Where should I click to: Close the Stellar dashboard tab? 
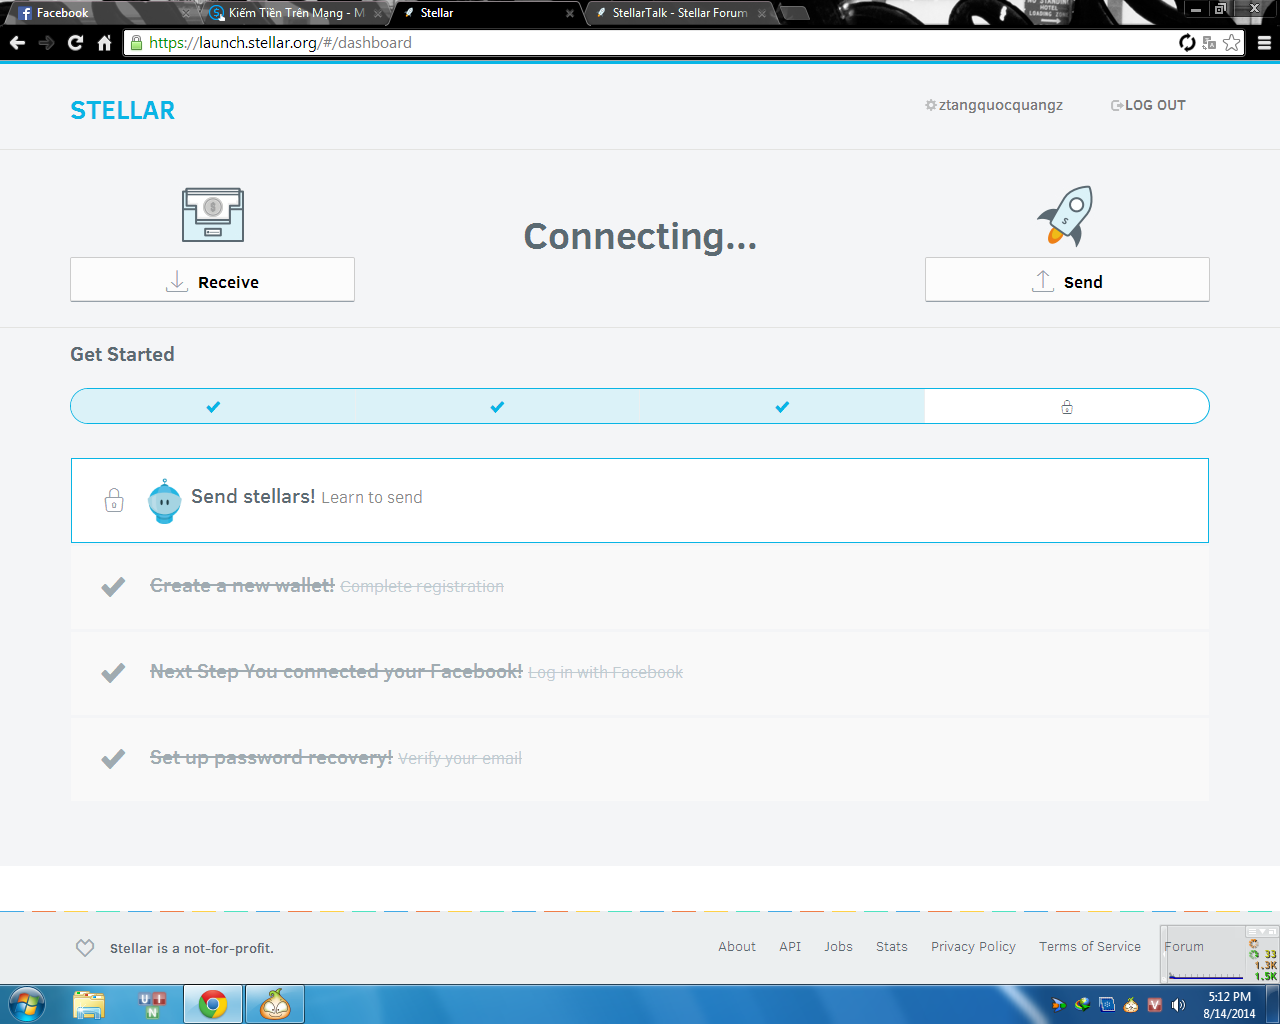[x=570, y=13]
